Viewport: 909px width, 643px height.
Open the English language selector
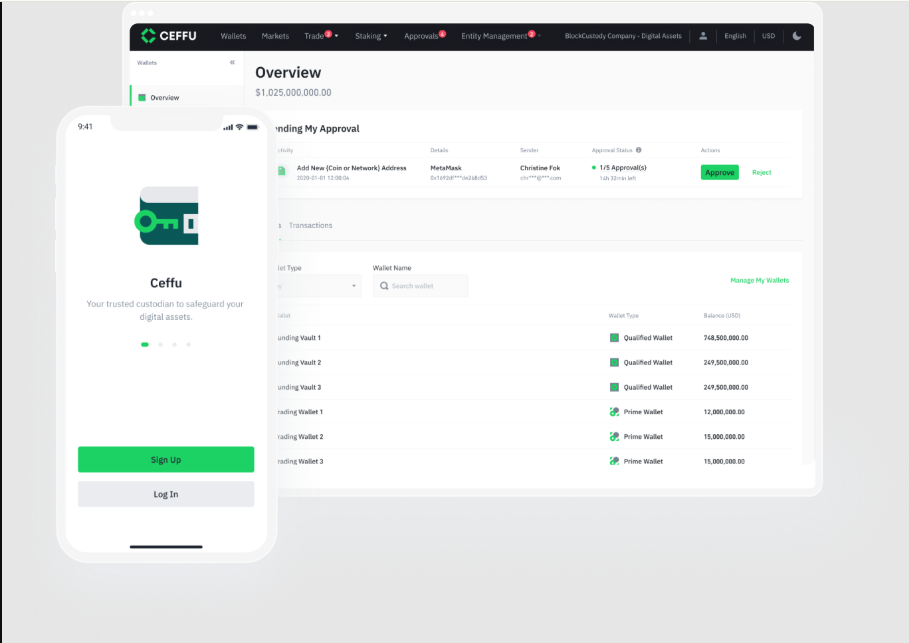735,36
